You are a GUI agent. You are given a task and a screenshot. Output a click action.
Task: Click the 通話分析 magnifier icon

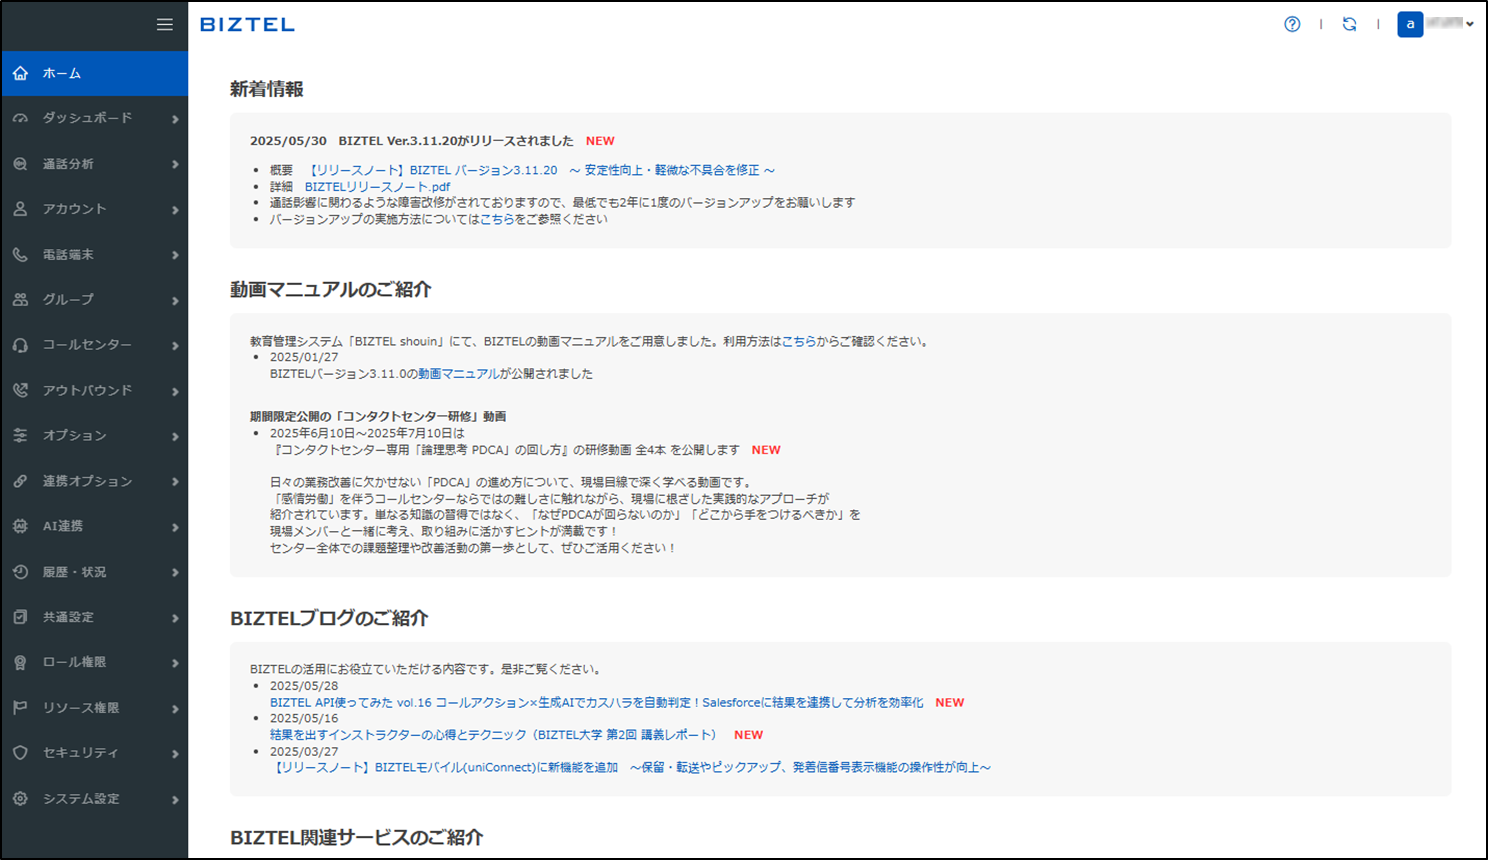pyautogui.click(x=20, y=164)
